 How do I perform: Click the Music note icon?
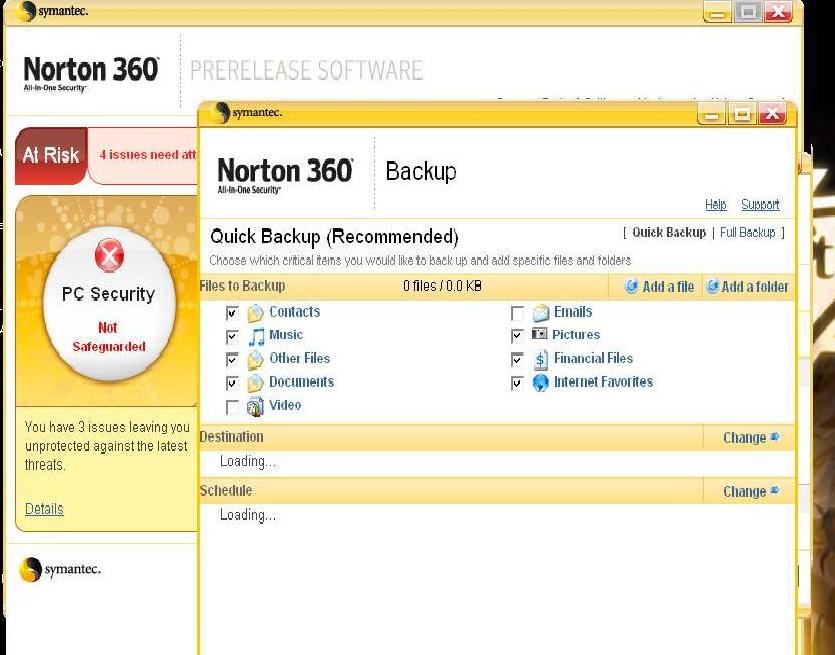256,336
